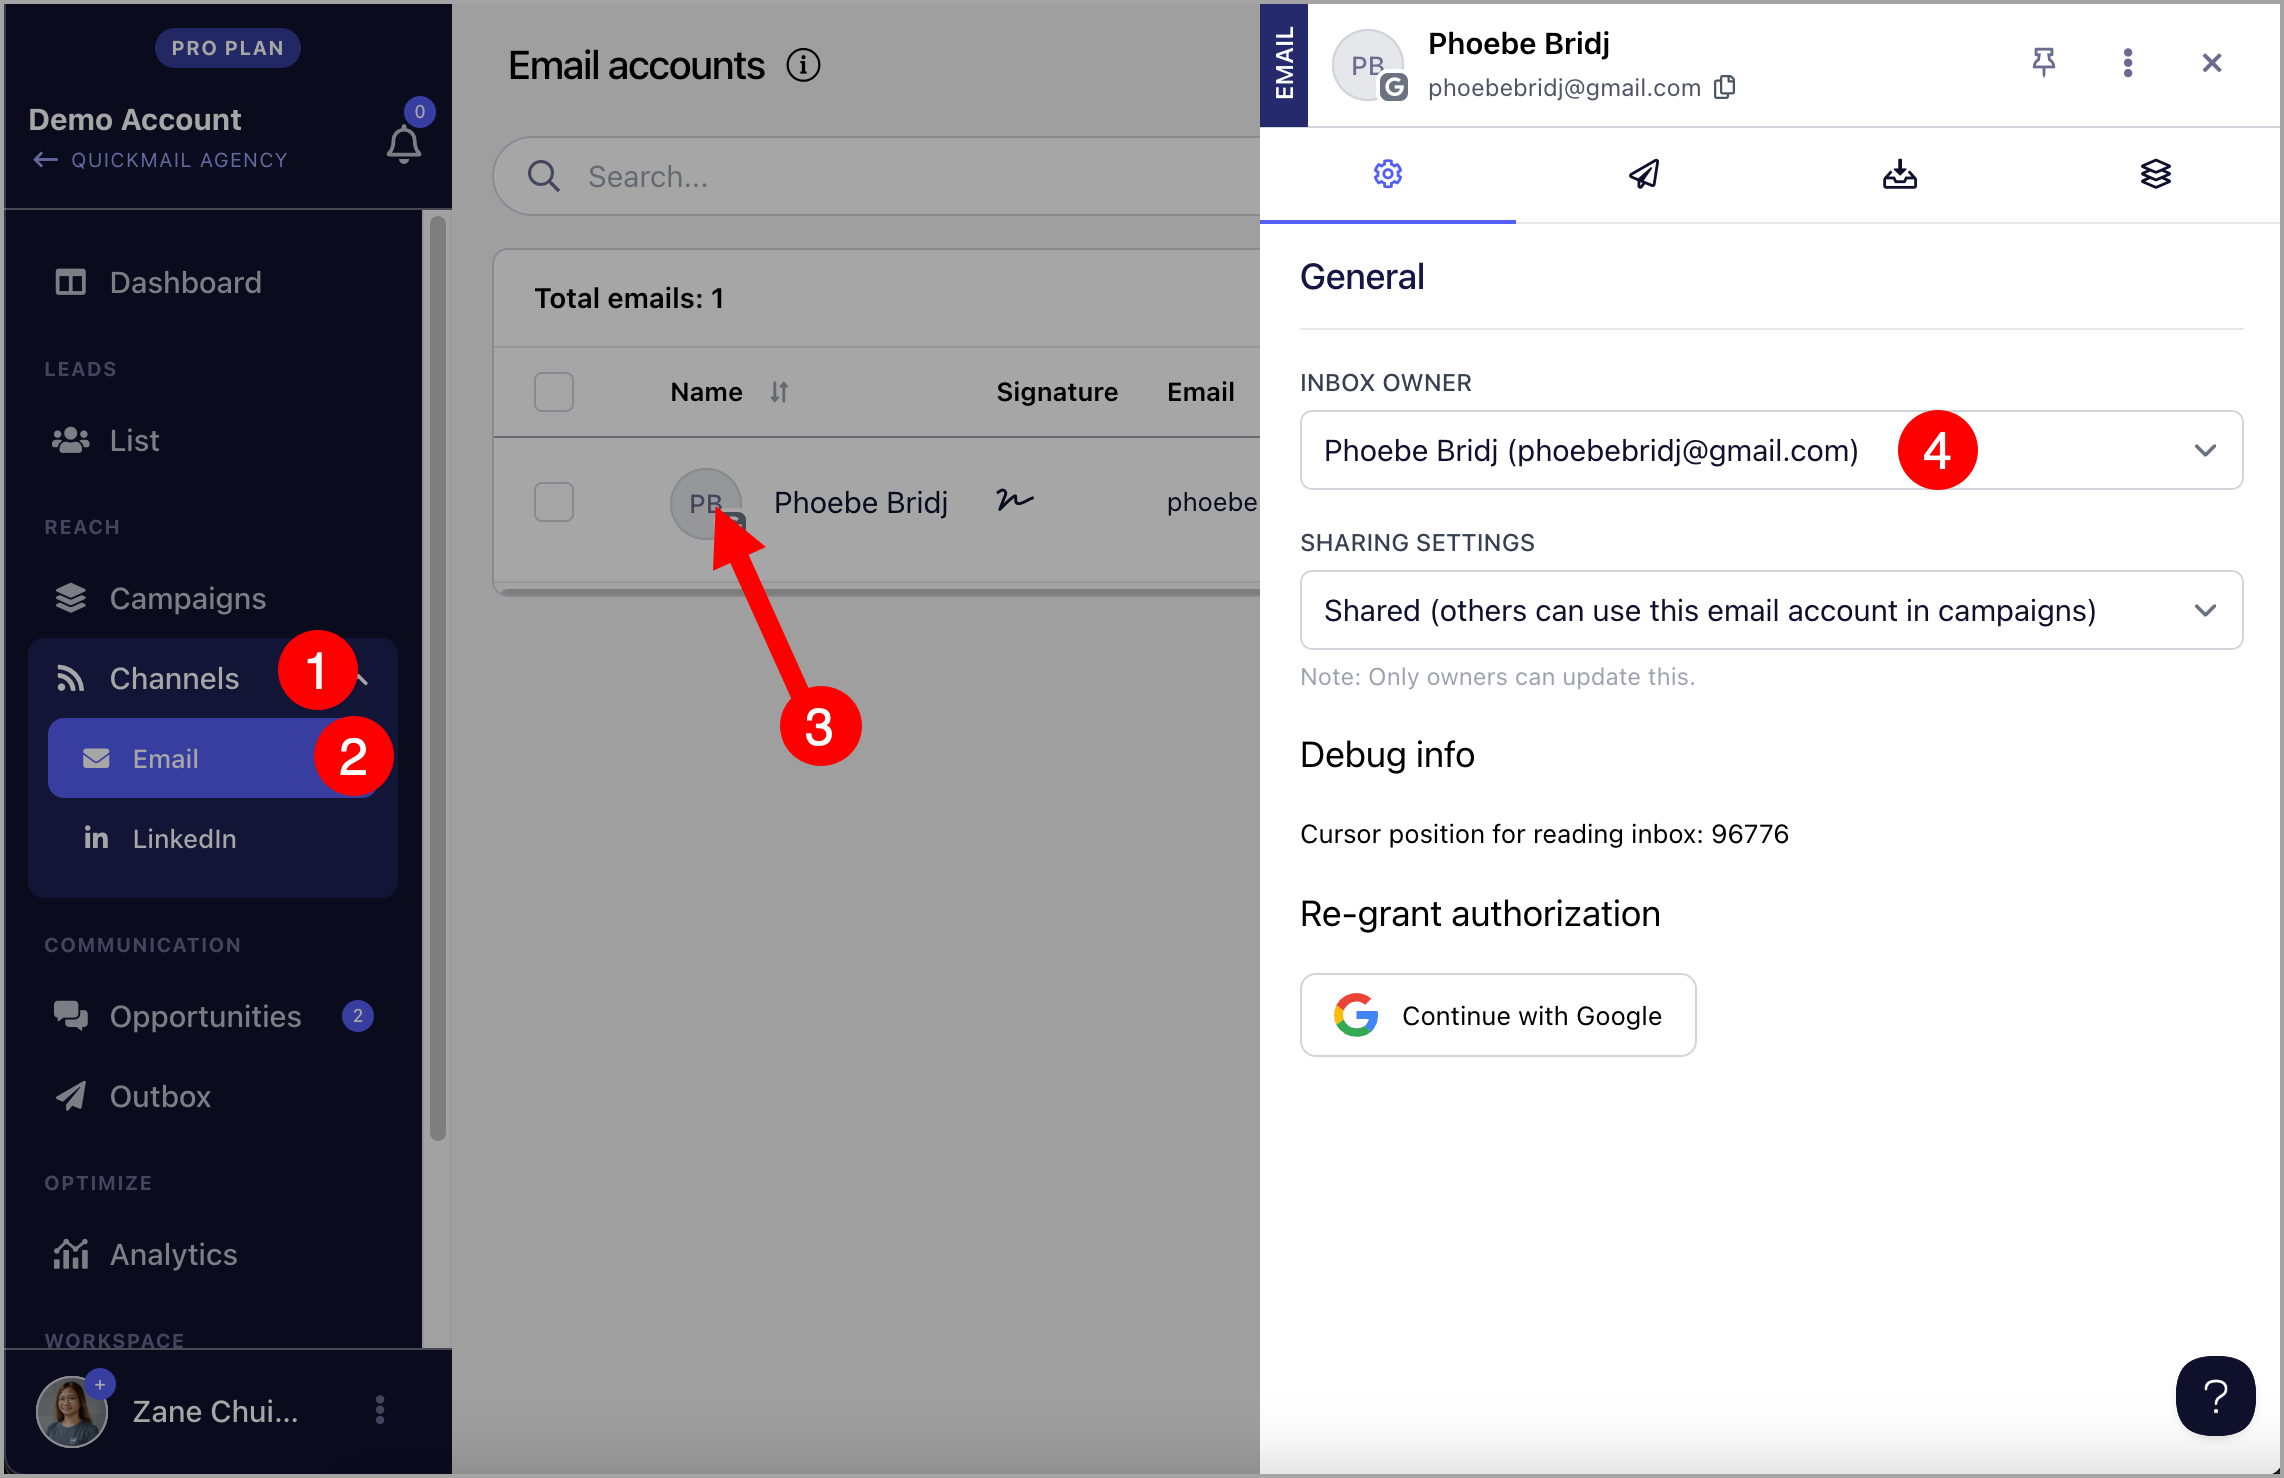Open Zane Chui user options menu

point(380,1410)
